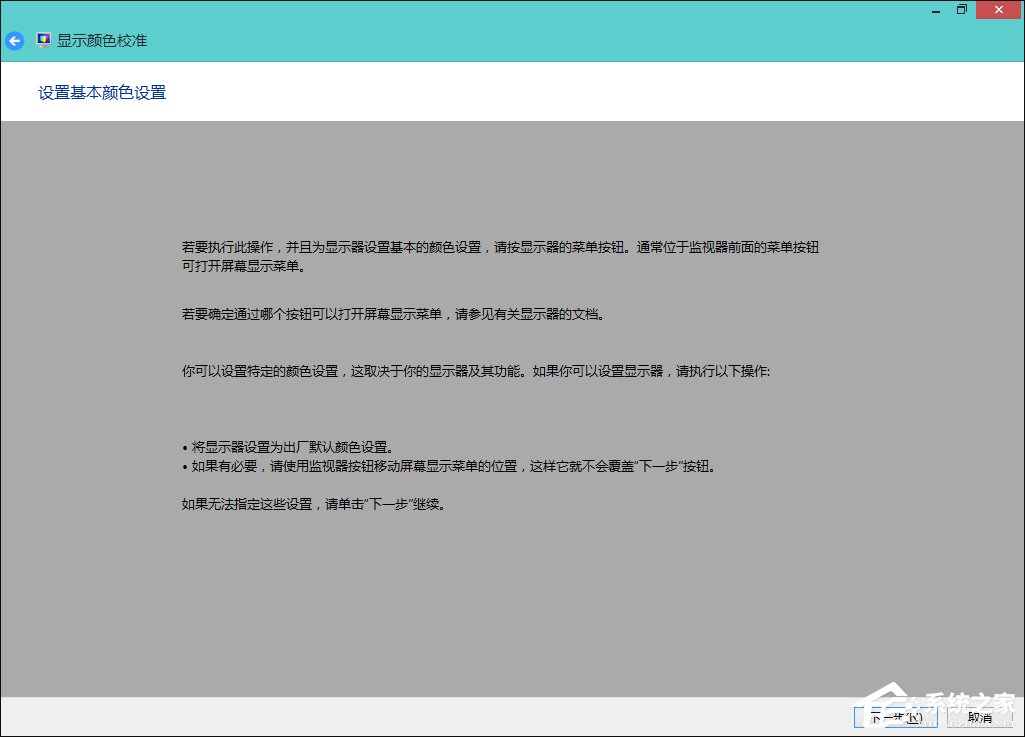Click the gray calibration preview area
Image resolution: width=1025 pixels, height=737 pixels.
pyautogui.click(x=512, y=600)
